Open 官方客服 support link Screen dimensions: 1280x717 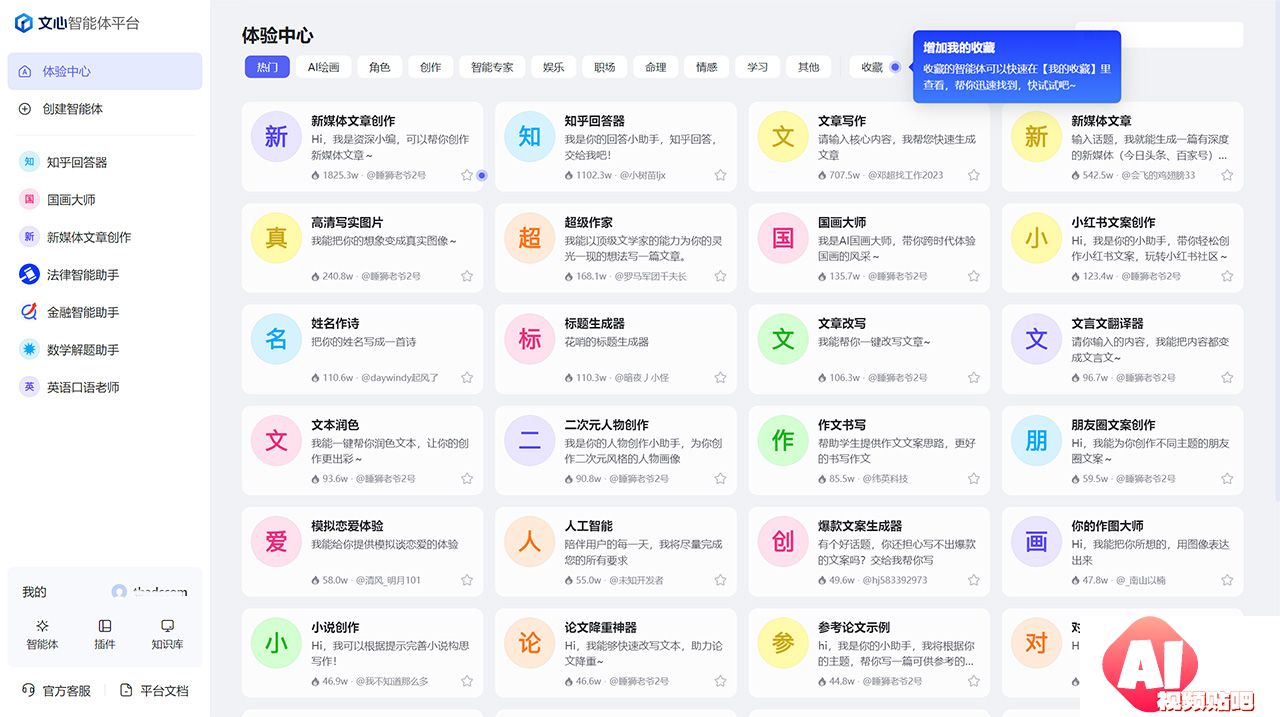57,691
